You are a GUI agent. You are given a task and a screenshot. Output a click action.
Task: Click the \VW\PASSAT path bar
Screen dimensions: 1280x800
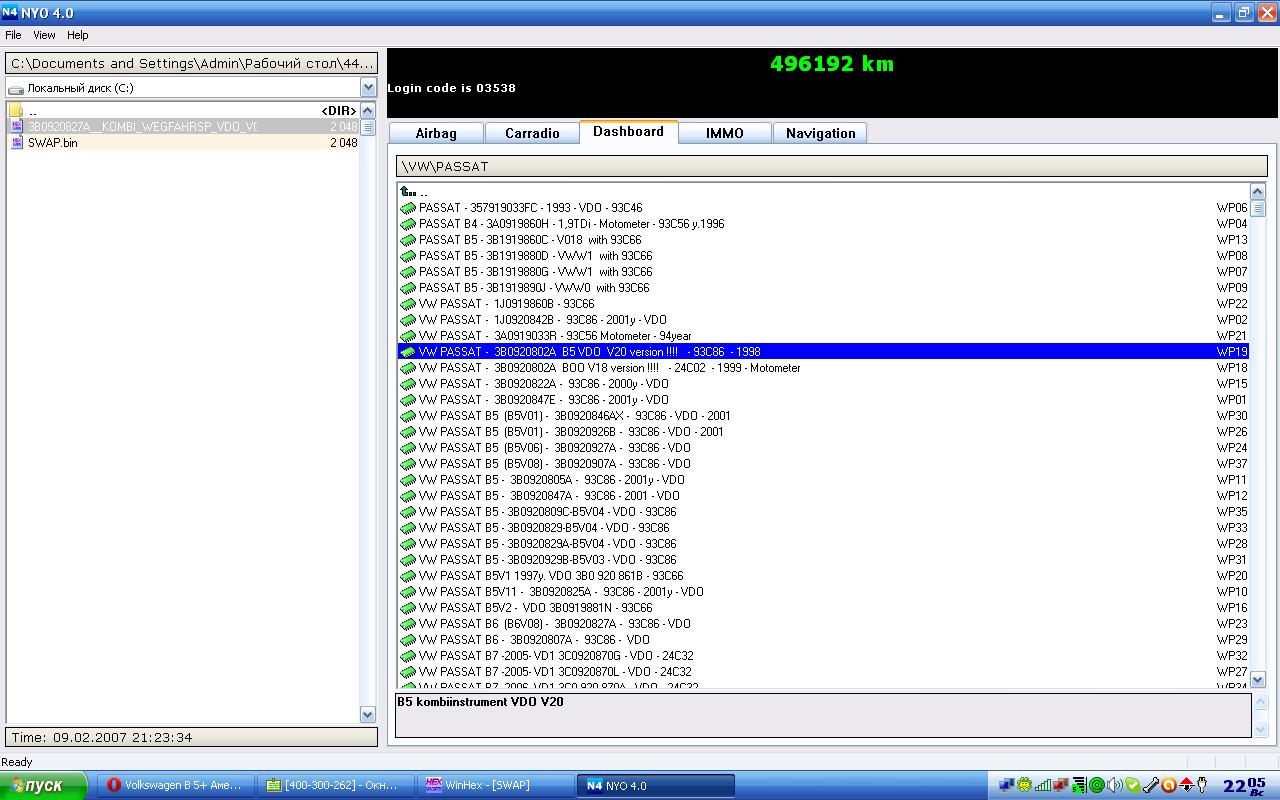point(831,167)
